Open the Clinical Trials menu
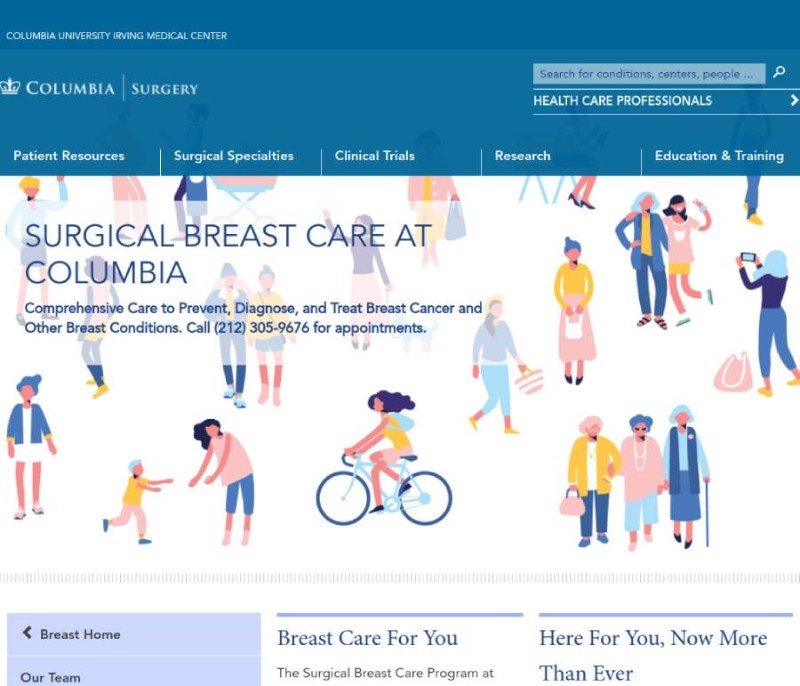Screen dimensions: 800x686 coord(374,156)
